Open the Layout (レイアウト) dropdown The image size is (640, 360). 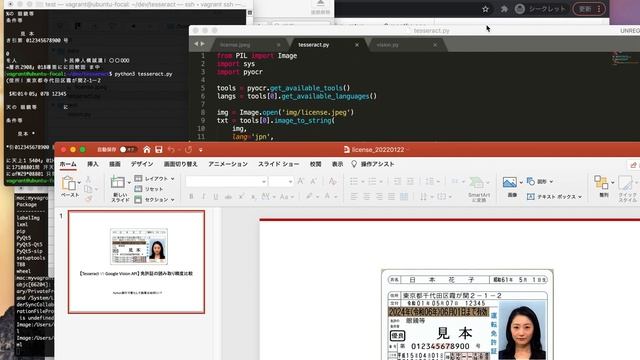[x=155, y=178]
